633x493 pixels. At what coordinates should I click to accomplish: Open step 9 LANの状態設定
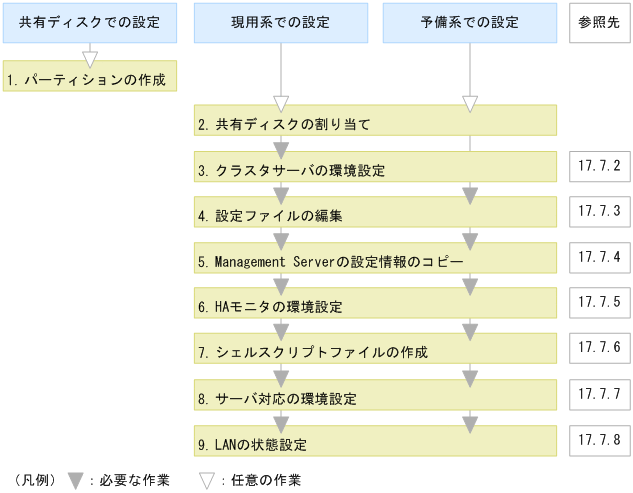375,442
